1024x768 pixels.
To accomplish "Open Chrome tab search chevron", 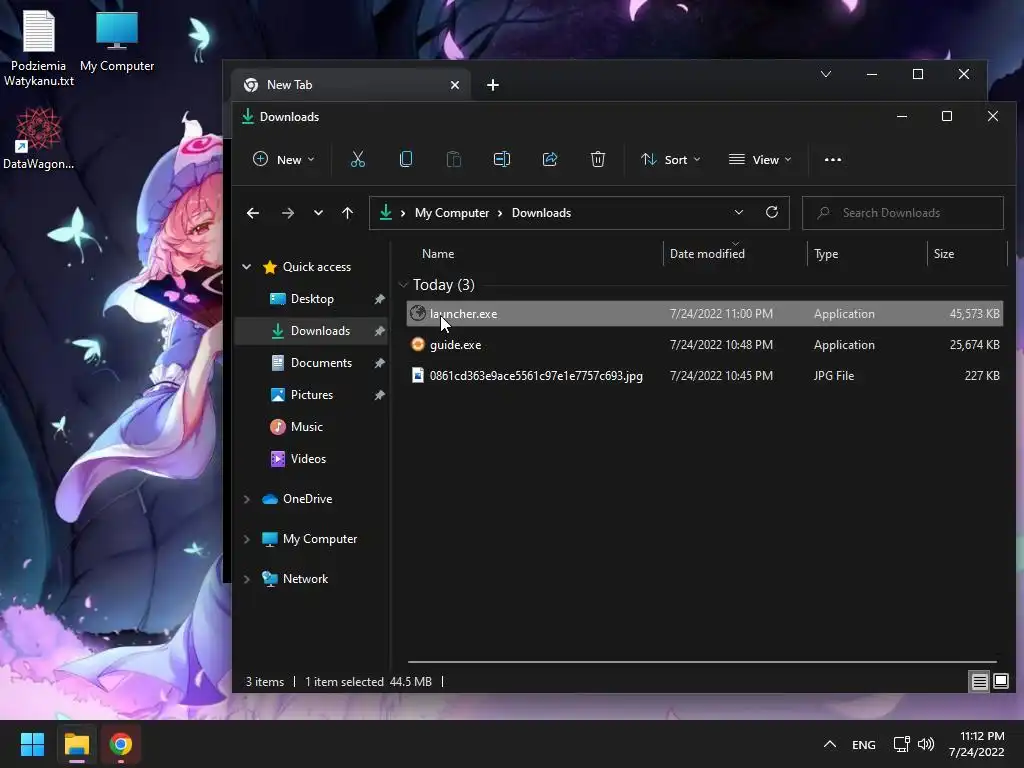I will point(825,74).
